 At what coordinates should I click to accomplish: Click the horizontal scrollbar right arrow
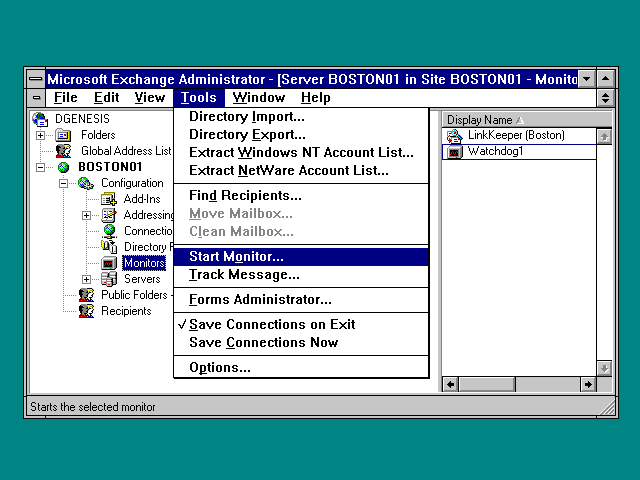click(588, 384)
